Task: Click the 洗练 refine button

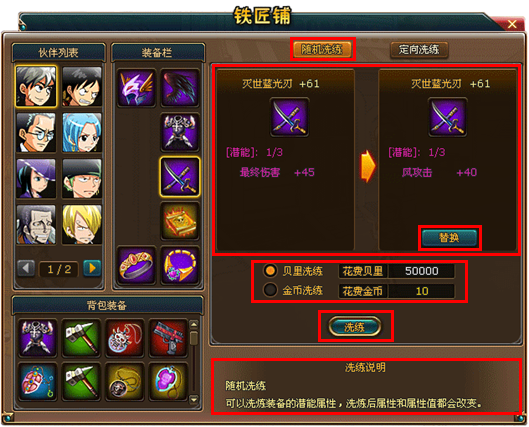Action: pos(355,326)
